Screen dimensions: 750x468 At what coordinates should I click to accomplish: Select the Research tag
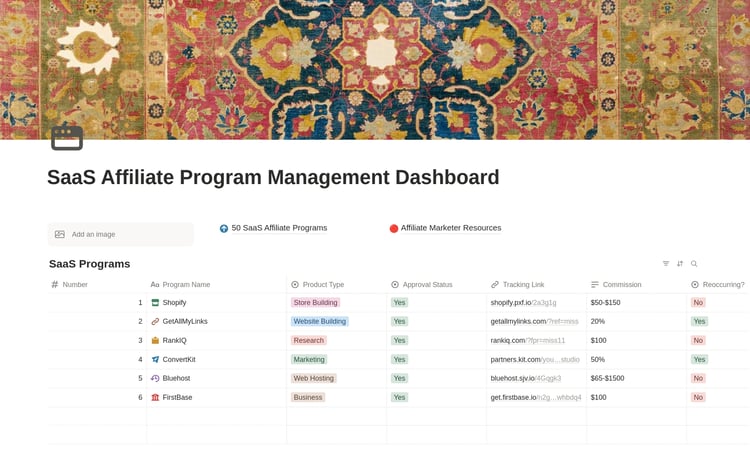click(x=309, y=340)
